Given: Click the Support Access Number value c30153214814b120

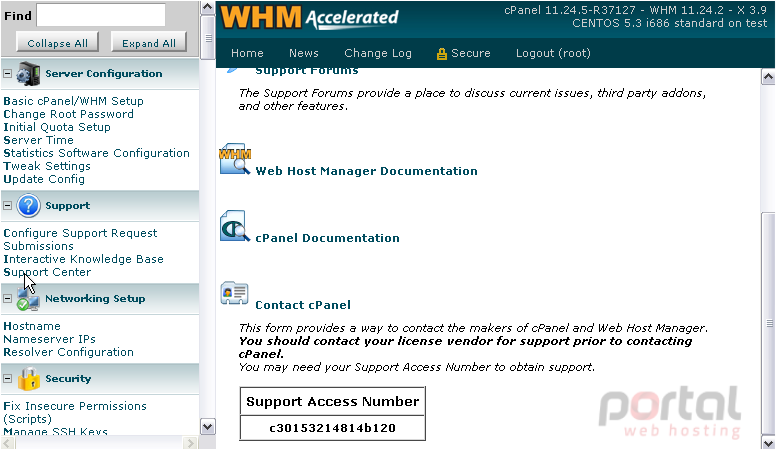Looking at the screenshot, I should 333,428.
